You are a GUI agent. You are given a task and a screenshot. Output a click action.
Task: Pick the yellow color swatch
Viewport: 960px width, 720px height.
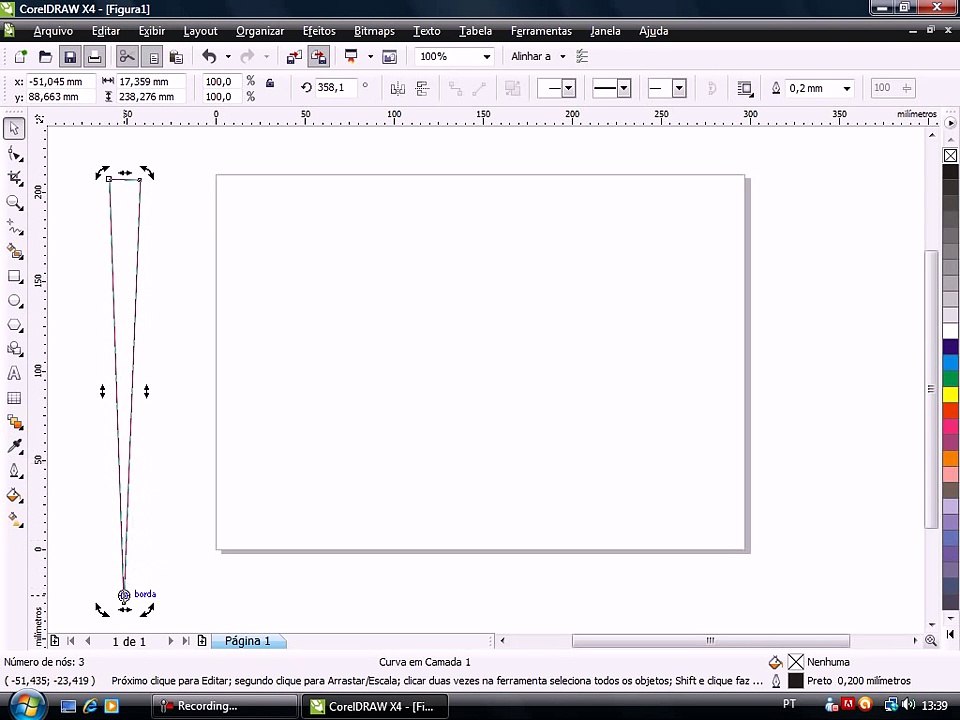pos(950,394)
